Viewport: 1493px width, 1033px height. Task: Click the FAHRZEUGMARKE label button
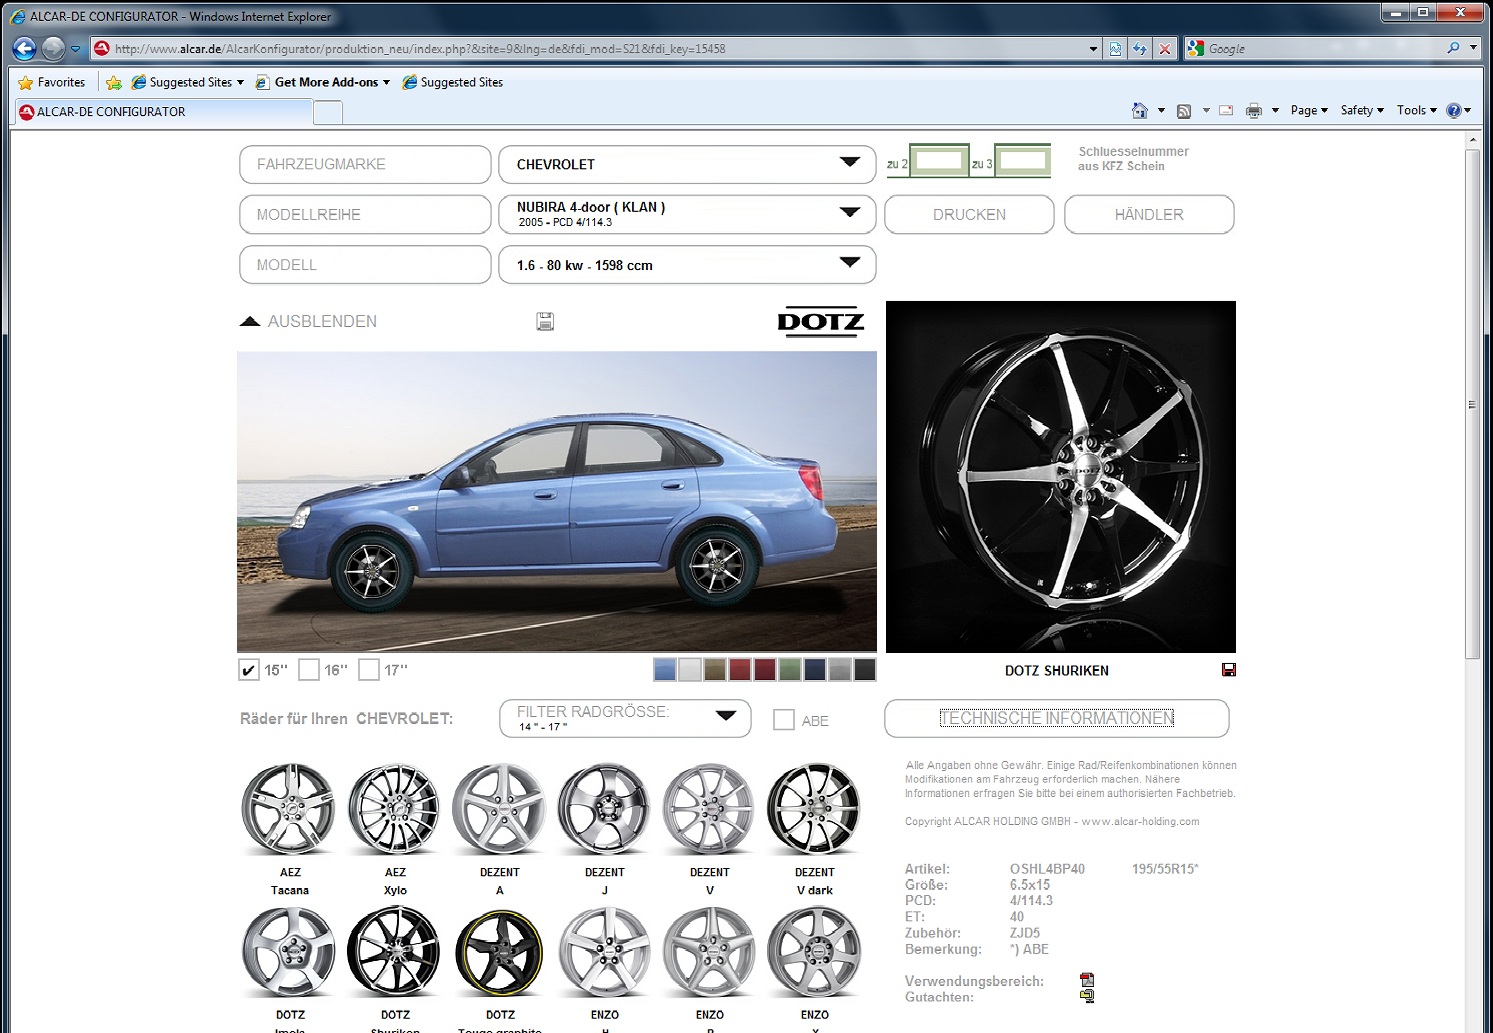[x=365, y=164]
